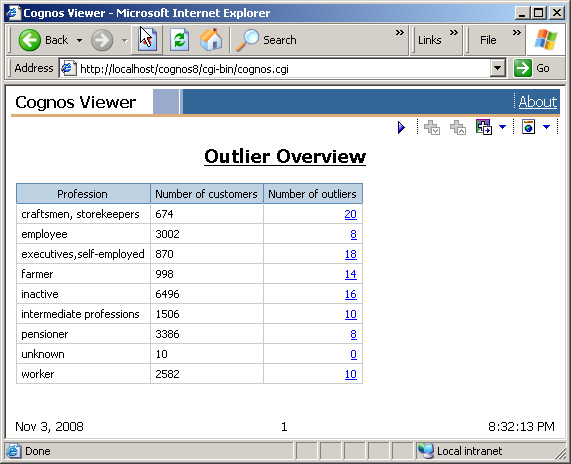Click the customer count 3002
The width and height of the screenshot is (571, 464).
point(167,234)
